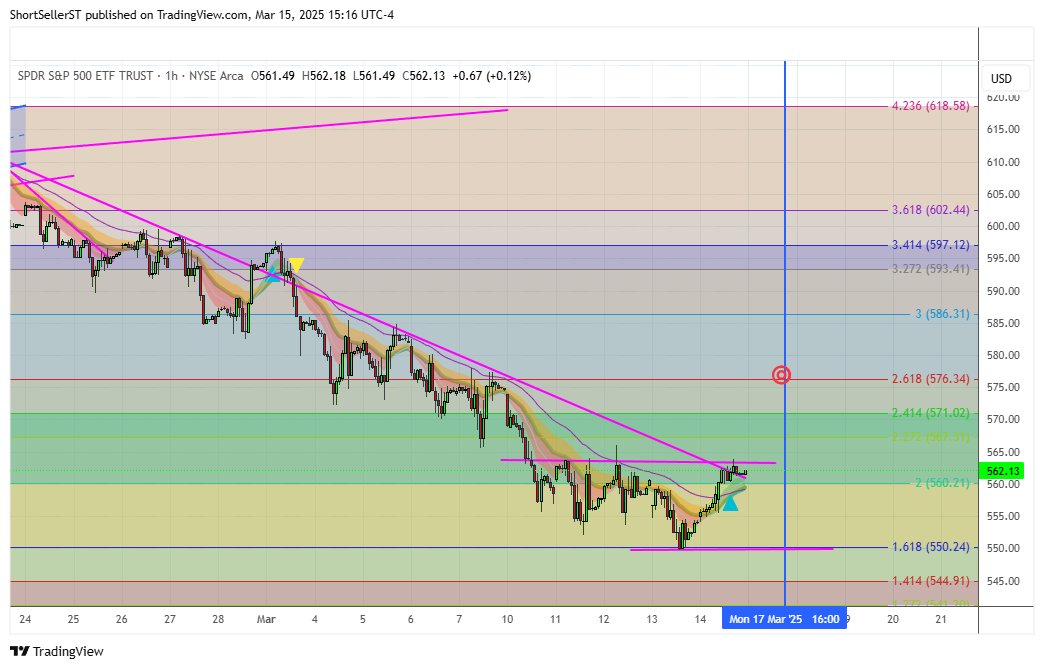
Task: Click the 24 date label on the time axis
Action: pos(25,619)
